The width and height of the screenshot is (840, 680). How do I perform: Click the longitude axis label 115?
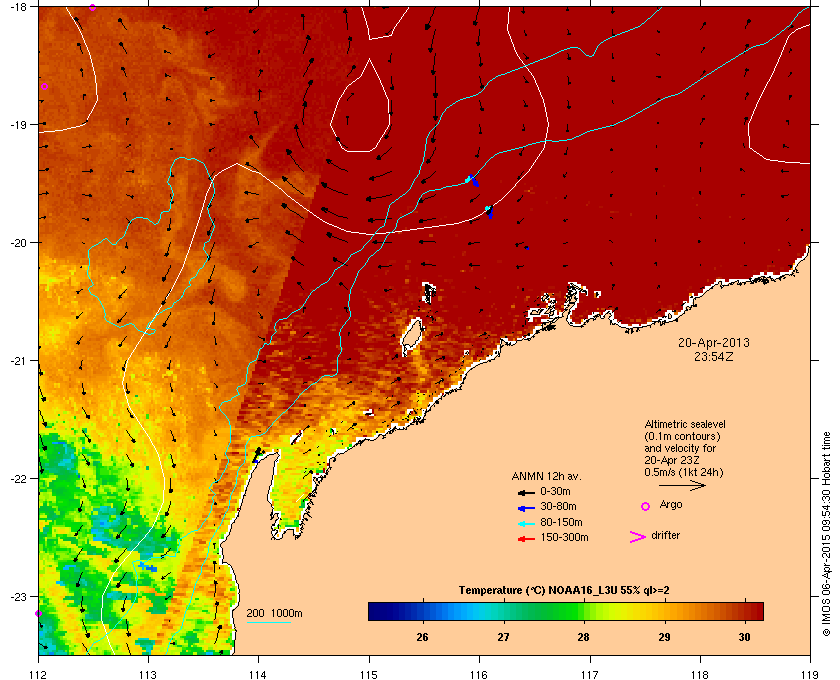(x=369, y=675)
